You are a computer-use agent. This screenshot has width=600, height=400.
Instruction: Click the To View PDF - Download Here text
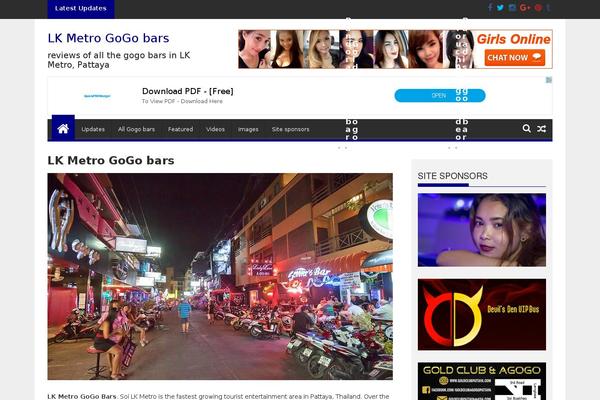[182, 101]
